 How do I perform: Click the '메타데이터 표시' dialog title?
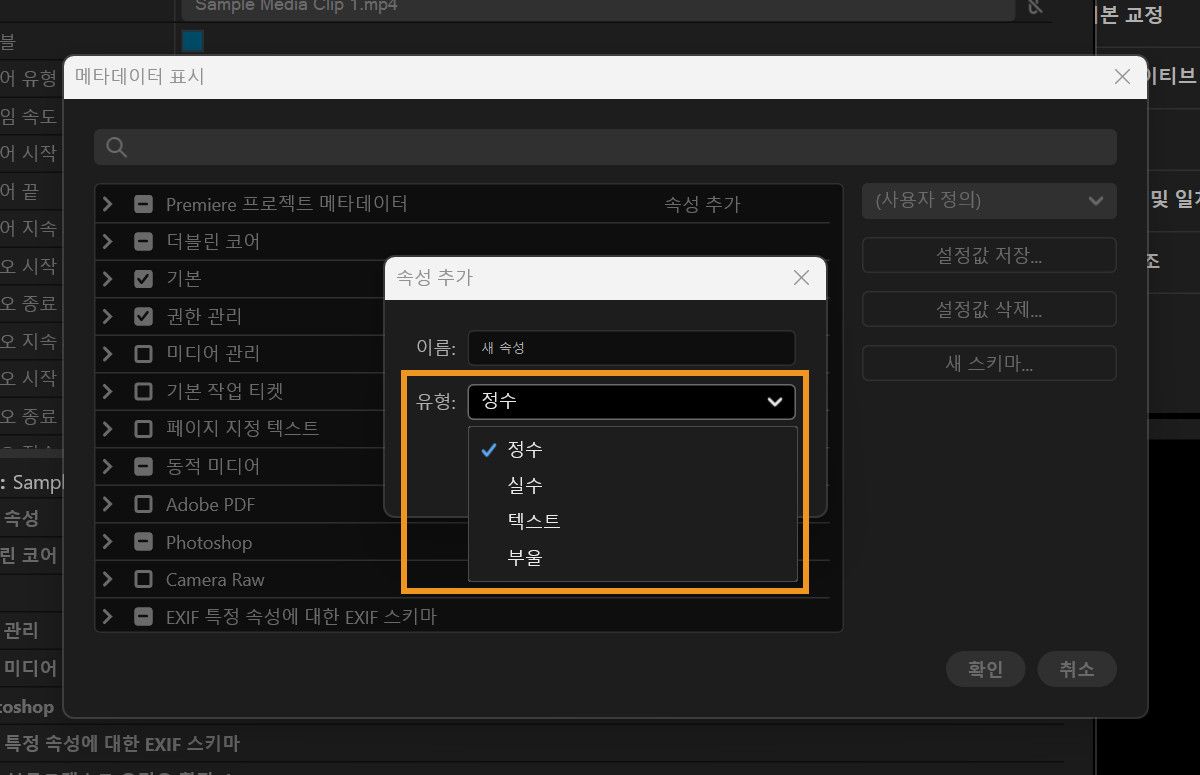click(140, 76)
